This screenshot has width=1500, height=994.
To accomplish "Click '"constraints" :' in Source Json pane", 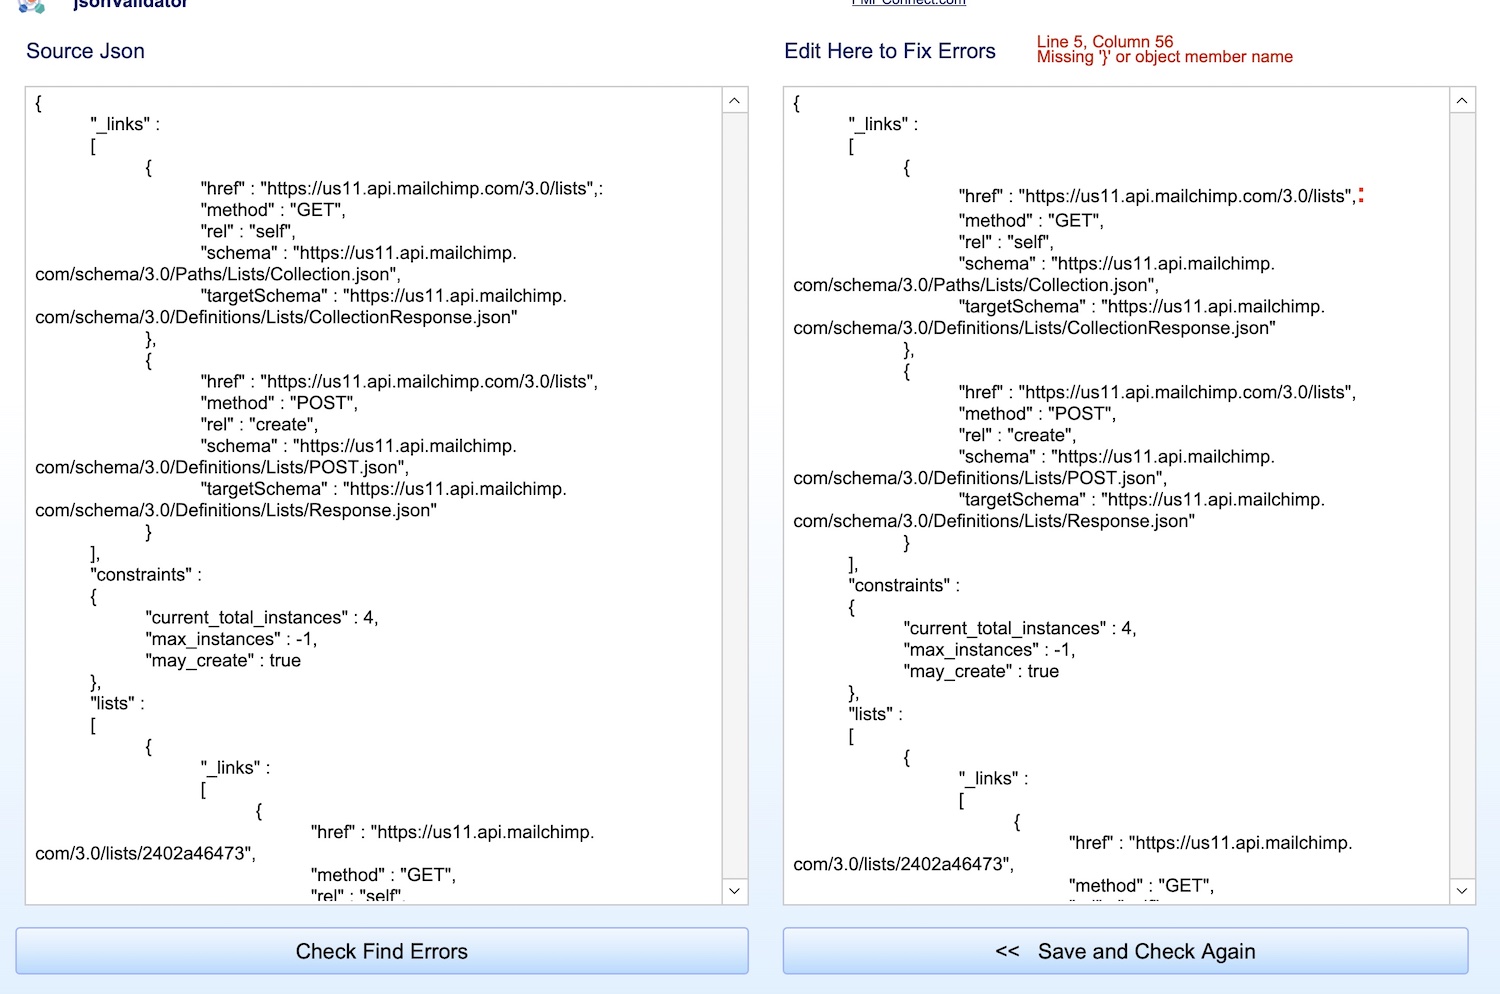I will 146,575.
